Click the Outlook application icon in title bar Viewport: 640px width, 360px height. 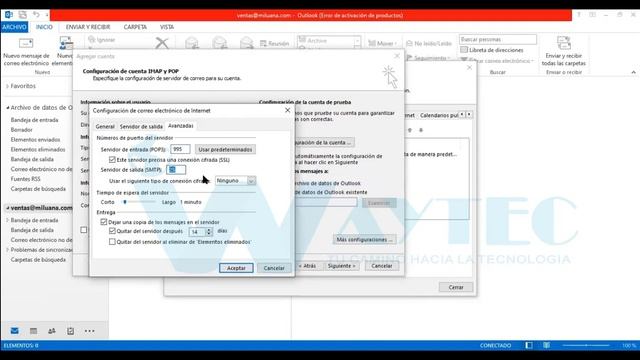[9, 15]
